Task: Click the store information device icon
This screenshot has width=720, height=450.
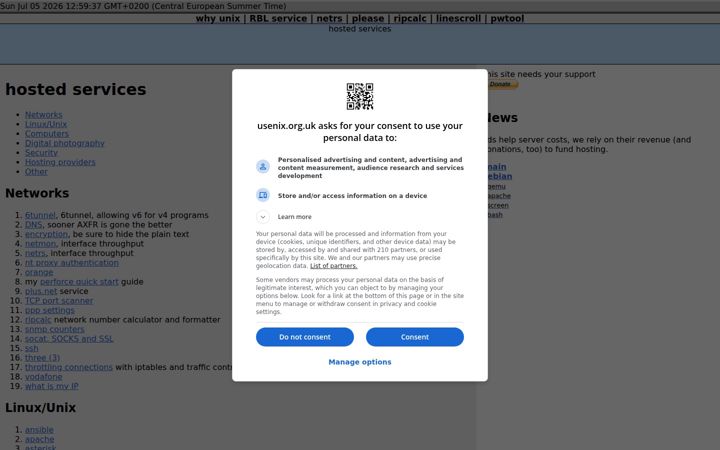Action: 263,195
